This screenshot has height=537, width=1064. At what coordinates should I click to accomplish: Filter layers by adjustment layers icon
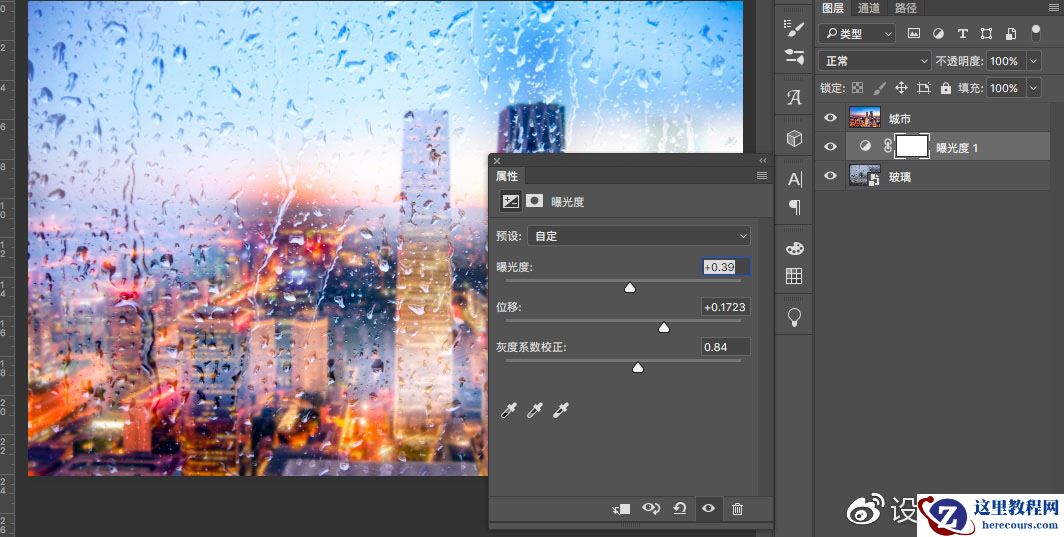tap(938, 33)
